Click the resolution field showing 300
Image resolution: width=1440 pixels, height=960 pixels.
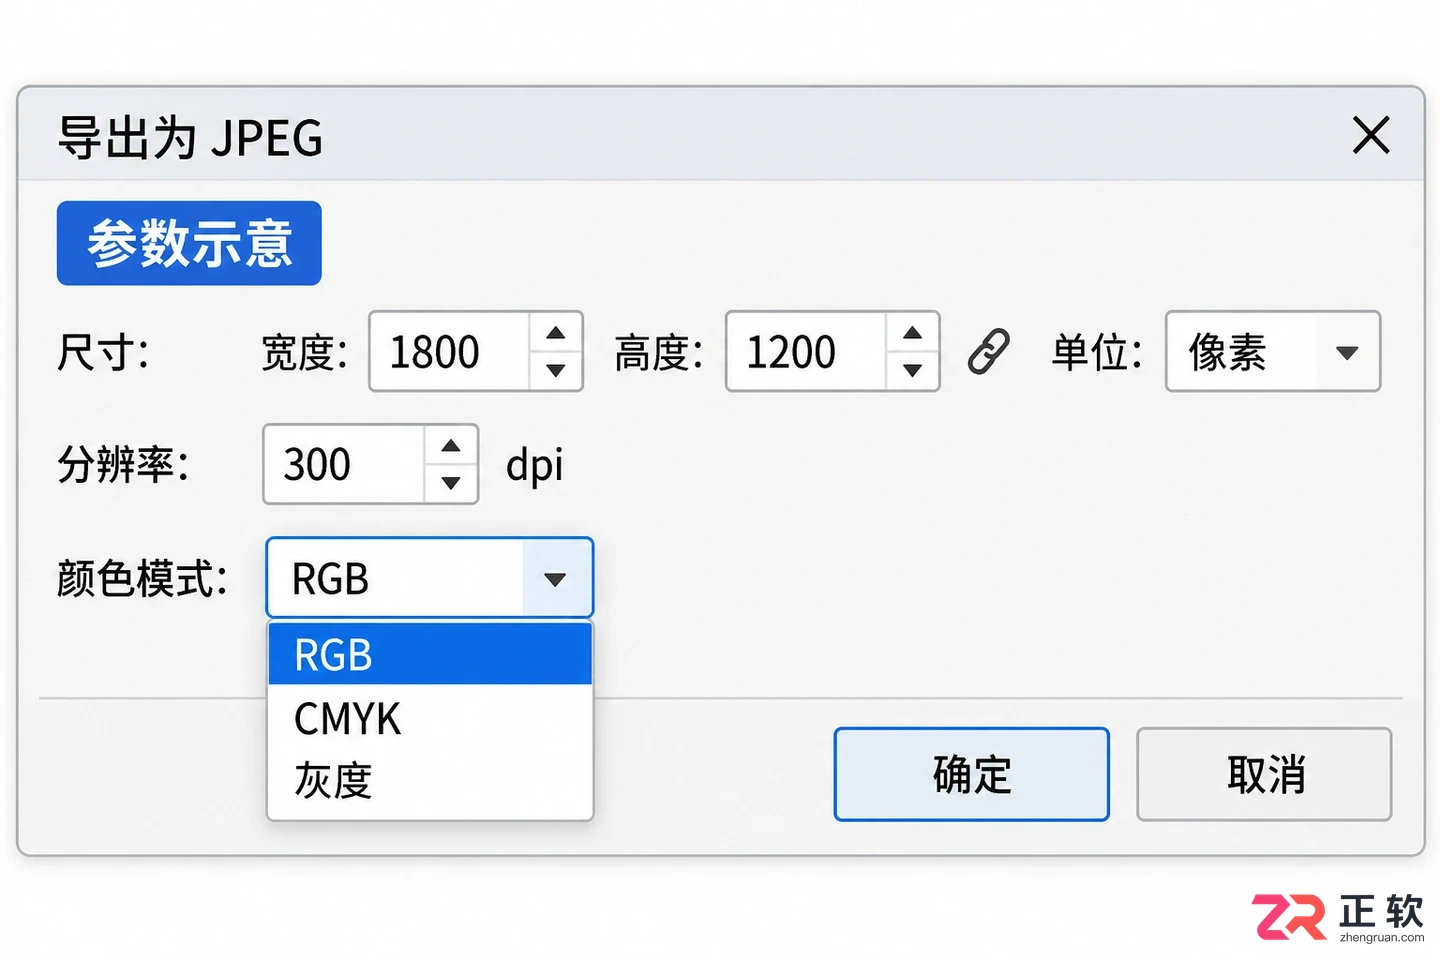[344, 464]
